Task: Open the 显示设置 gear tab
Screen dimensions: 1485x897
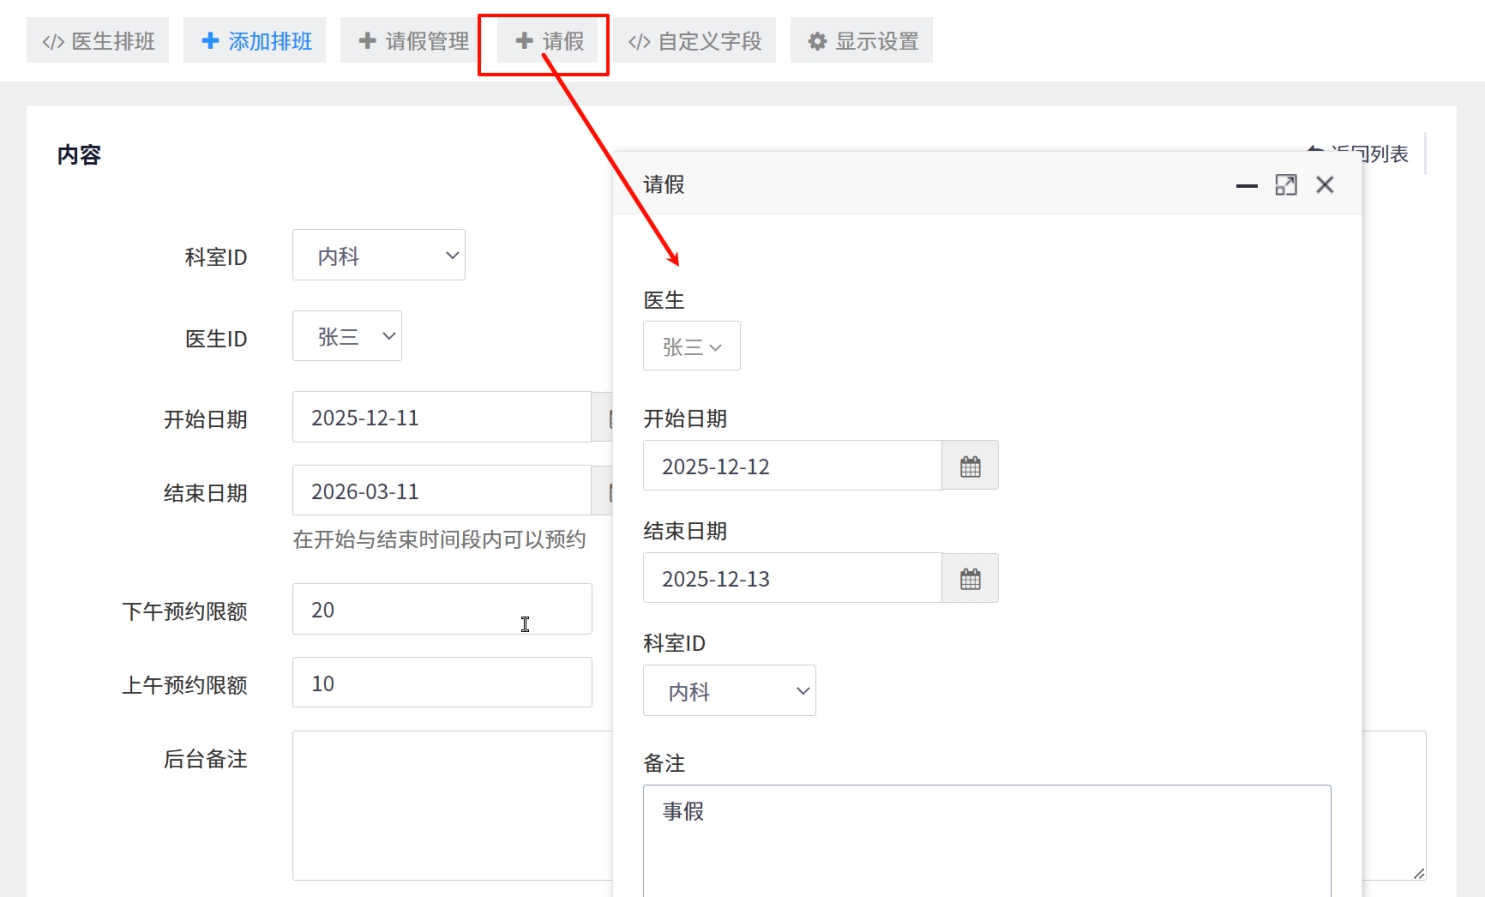Action: point(862,41)
